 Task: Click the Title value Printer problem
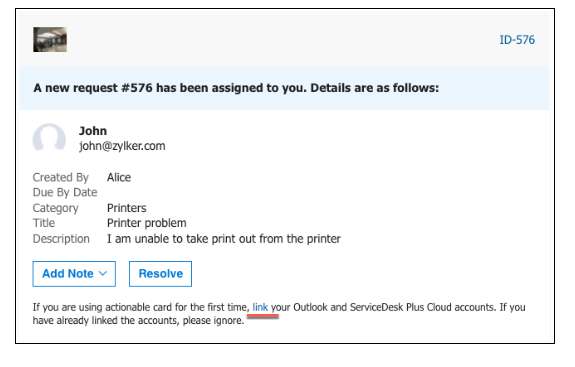click(147, 223)
